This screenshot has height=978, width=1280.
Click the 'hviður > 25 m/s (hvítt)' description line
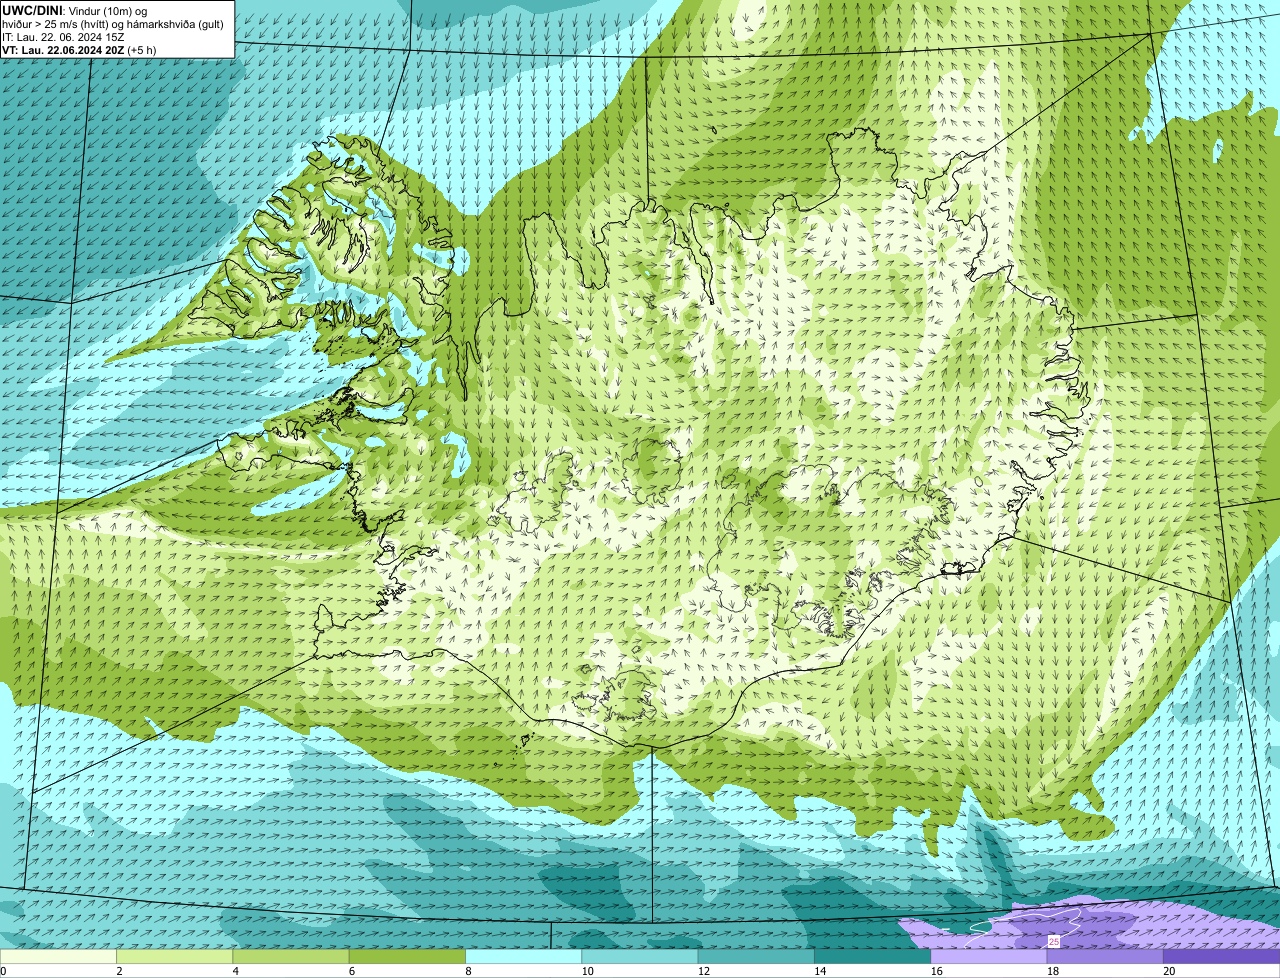(114, 24)
